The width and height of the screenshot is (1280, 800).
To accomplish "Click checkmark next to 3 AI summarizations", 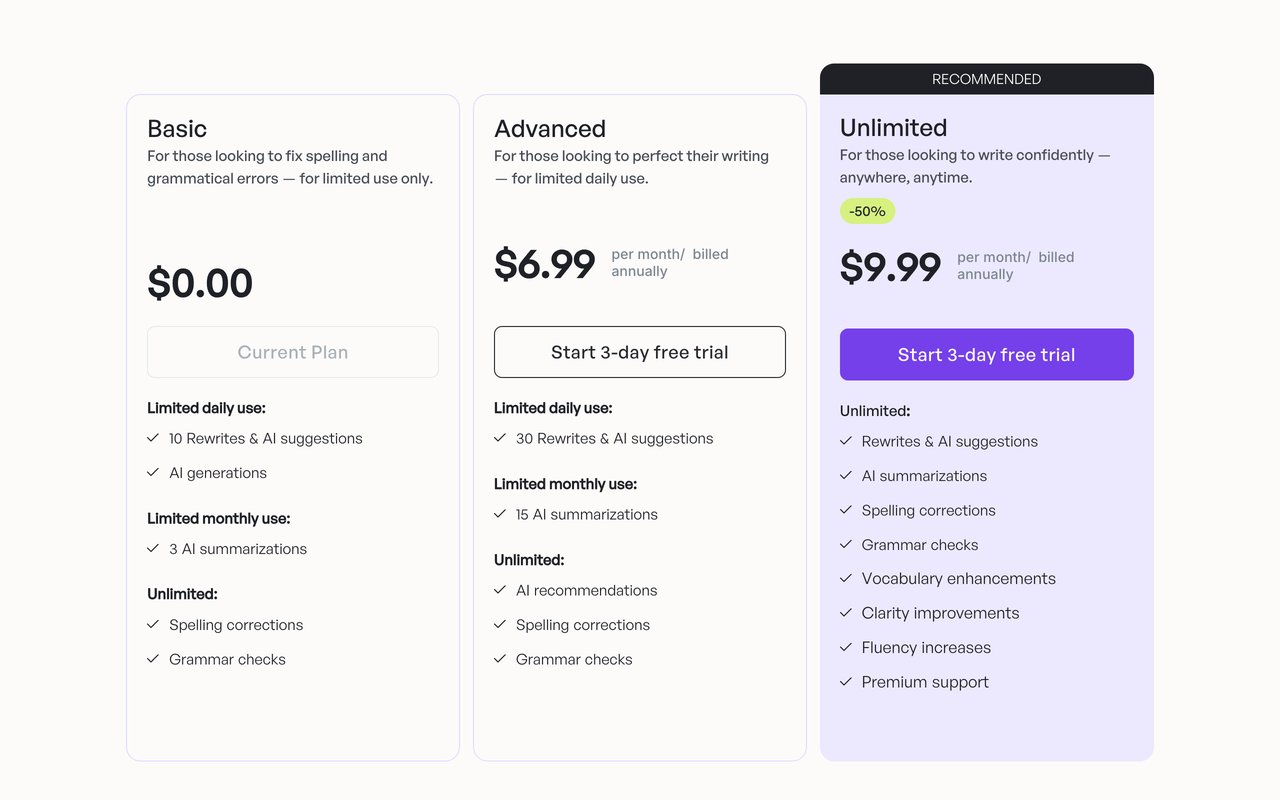I will [x=153, y=548].
